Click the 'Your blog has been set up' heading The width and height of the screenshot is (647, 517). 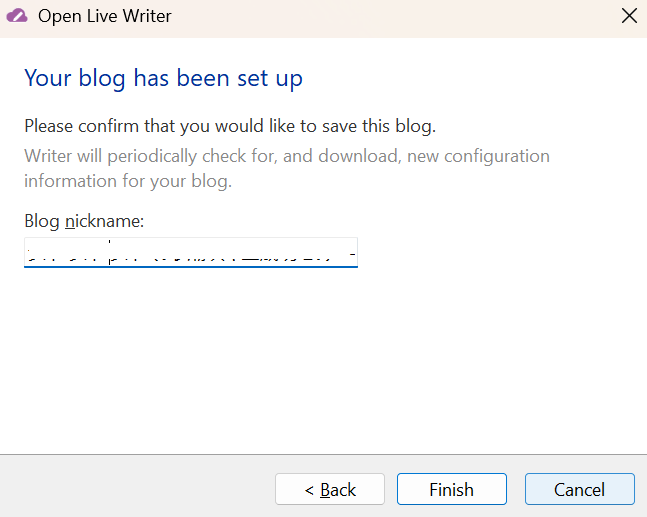point(163,77)
